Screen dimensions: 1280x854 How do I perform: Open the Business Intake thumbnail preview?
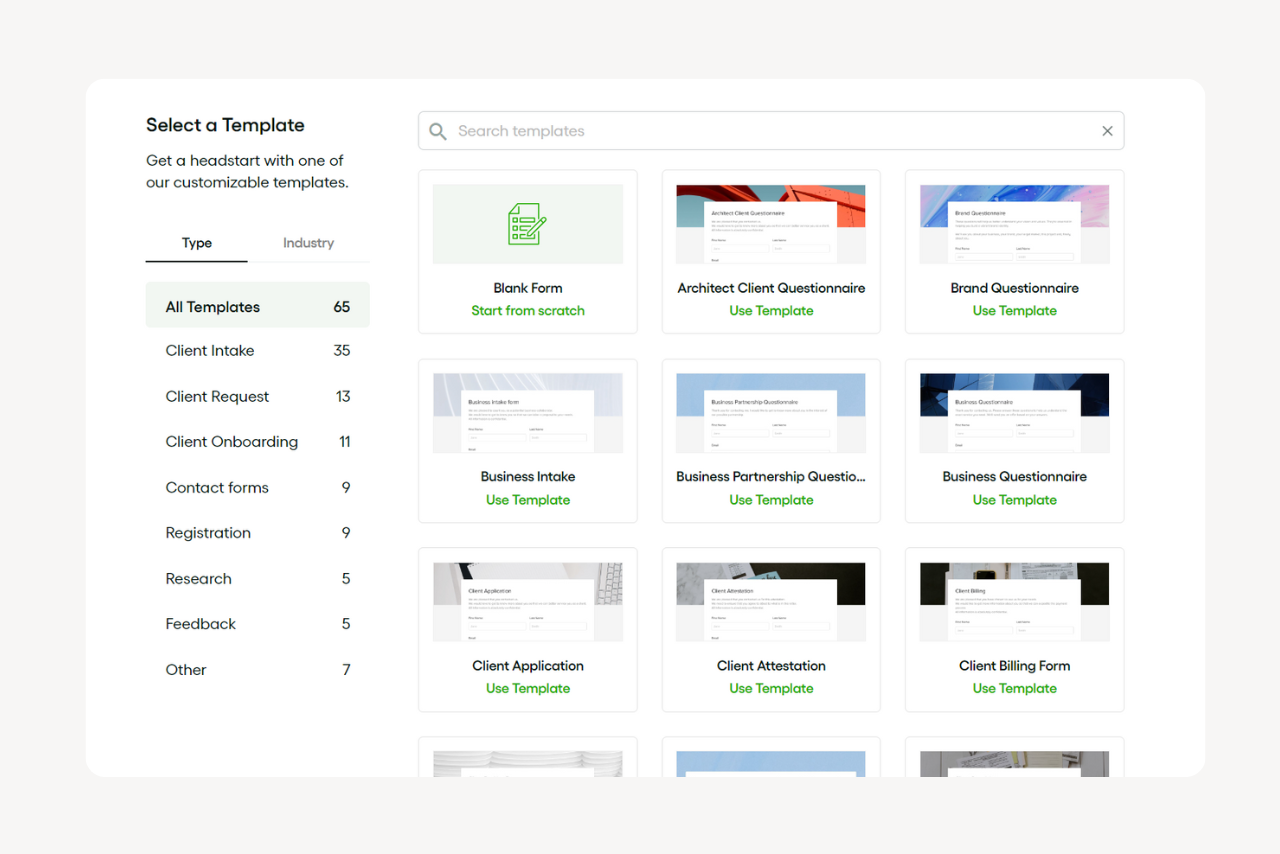[x=528, y=413]
